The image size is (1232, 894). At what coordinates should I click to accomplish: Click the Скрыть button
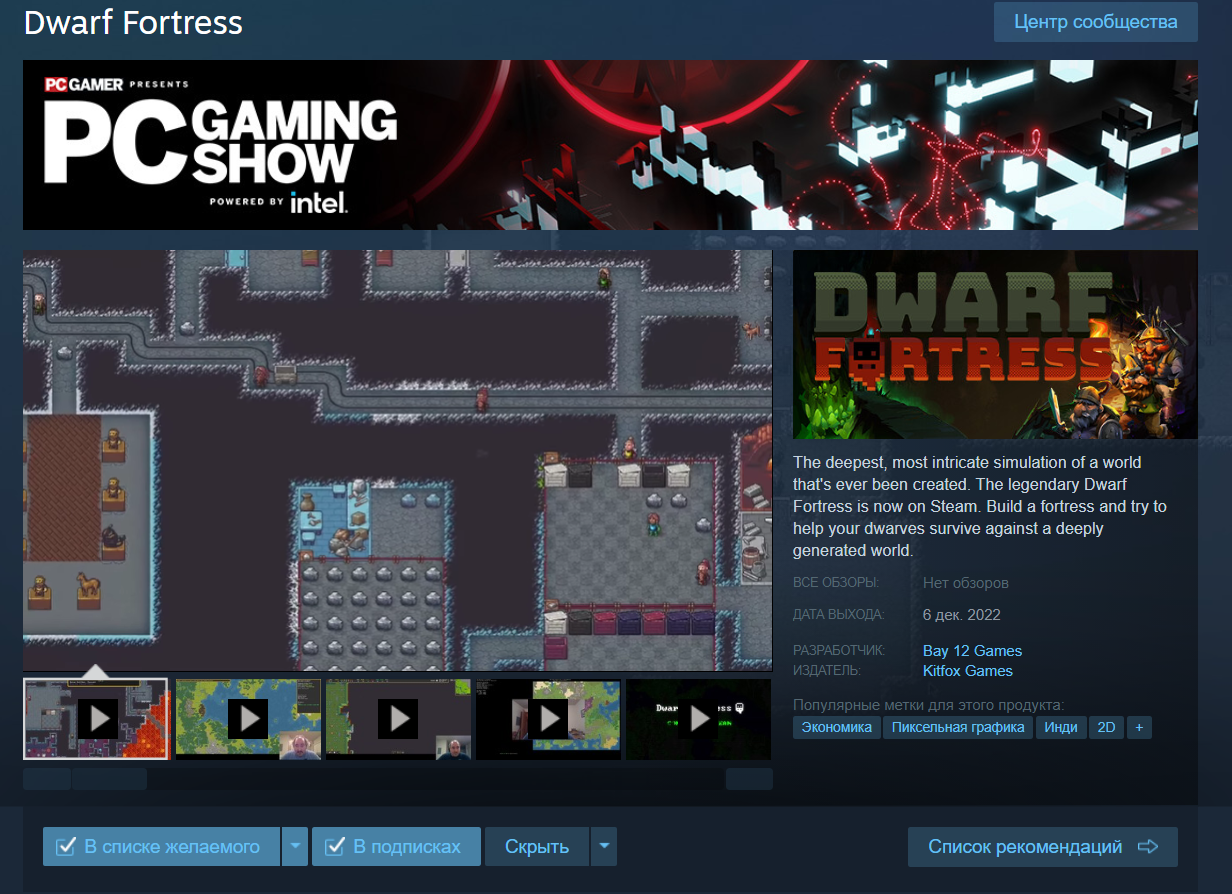537,846
